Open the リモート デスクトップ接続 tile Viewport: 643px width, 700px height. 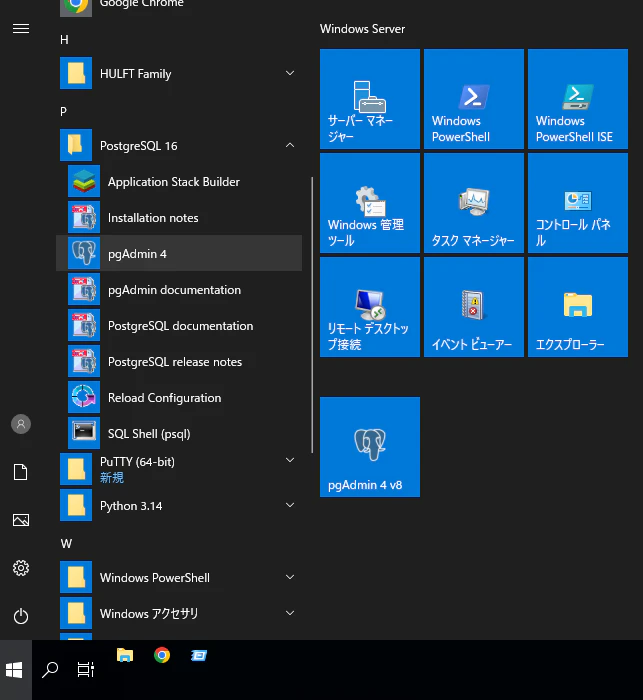(x=370, y=307)
